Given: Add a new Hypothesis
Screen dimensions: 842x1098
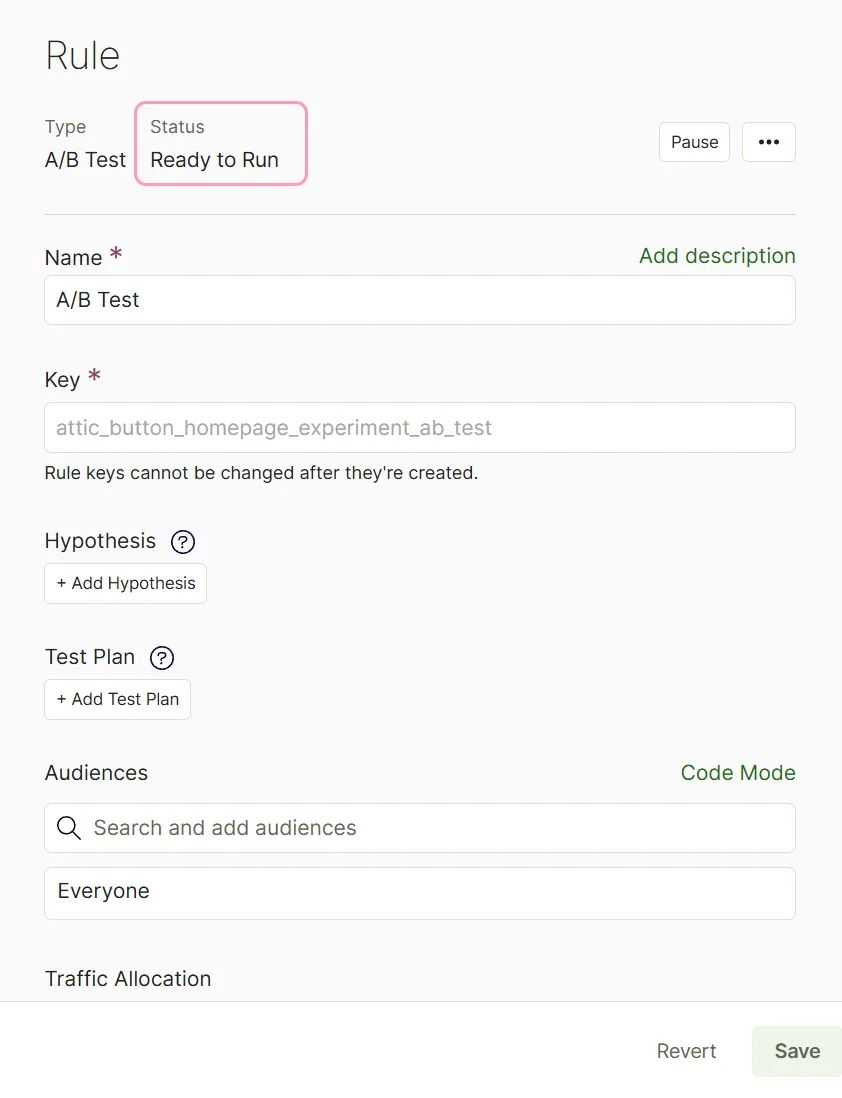Looking at the screenshot, I should 125,583.
